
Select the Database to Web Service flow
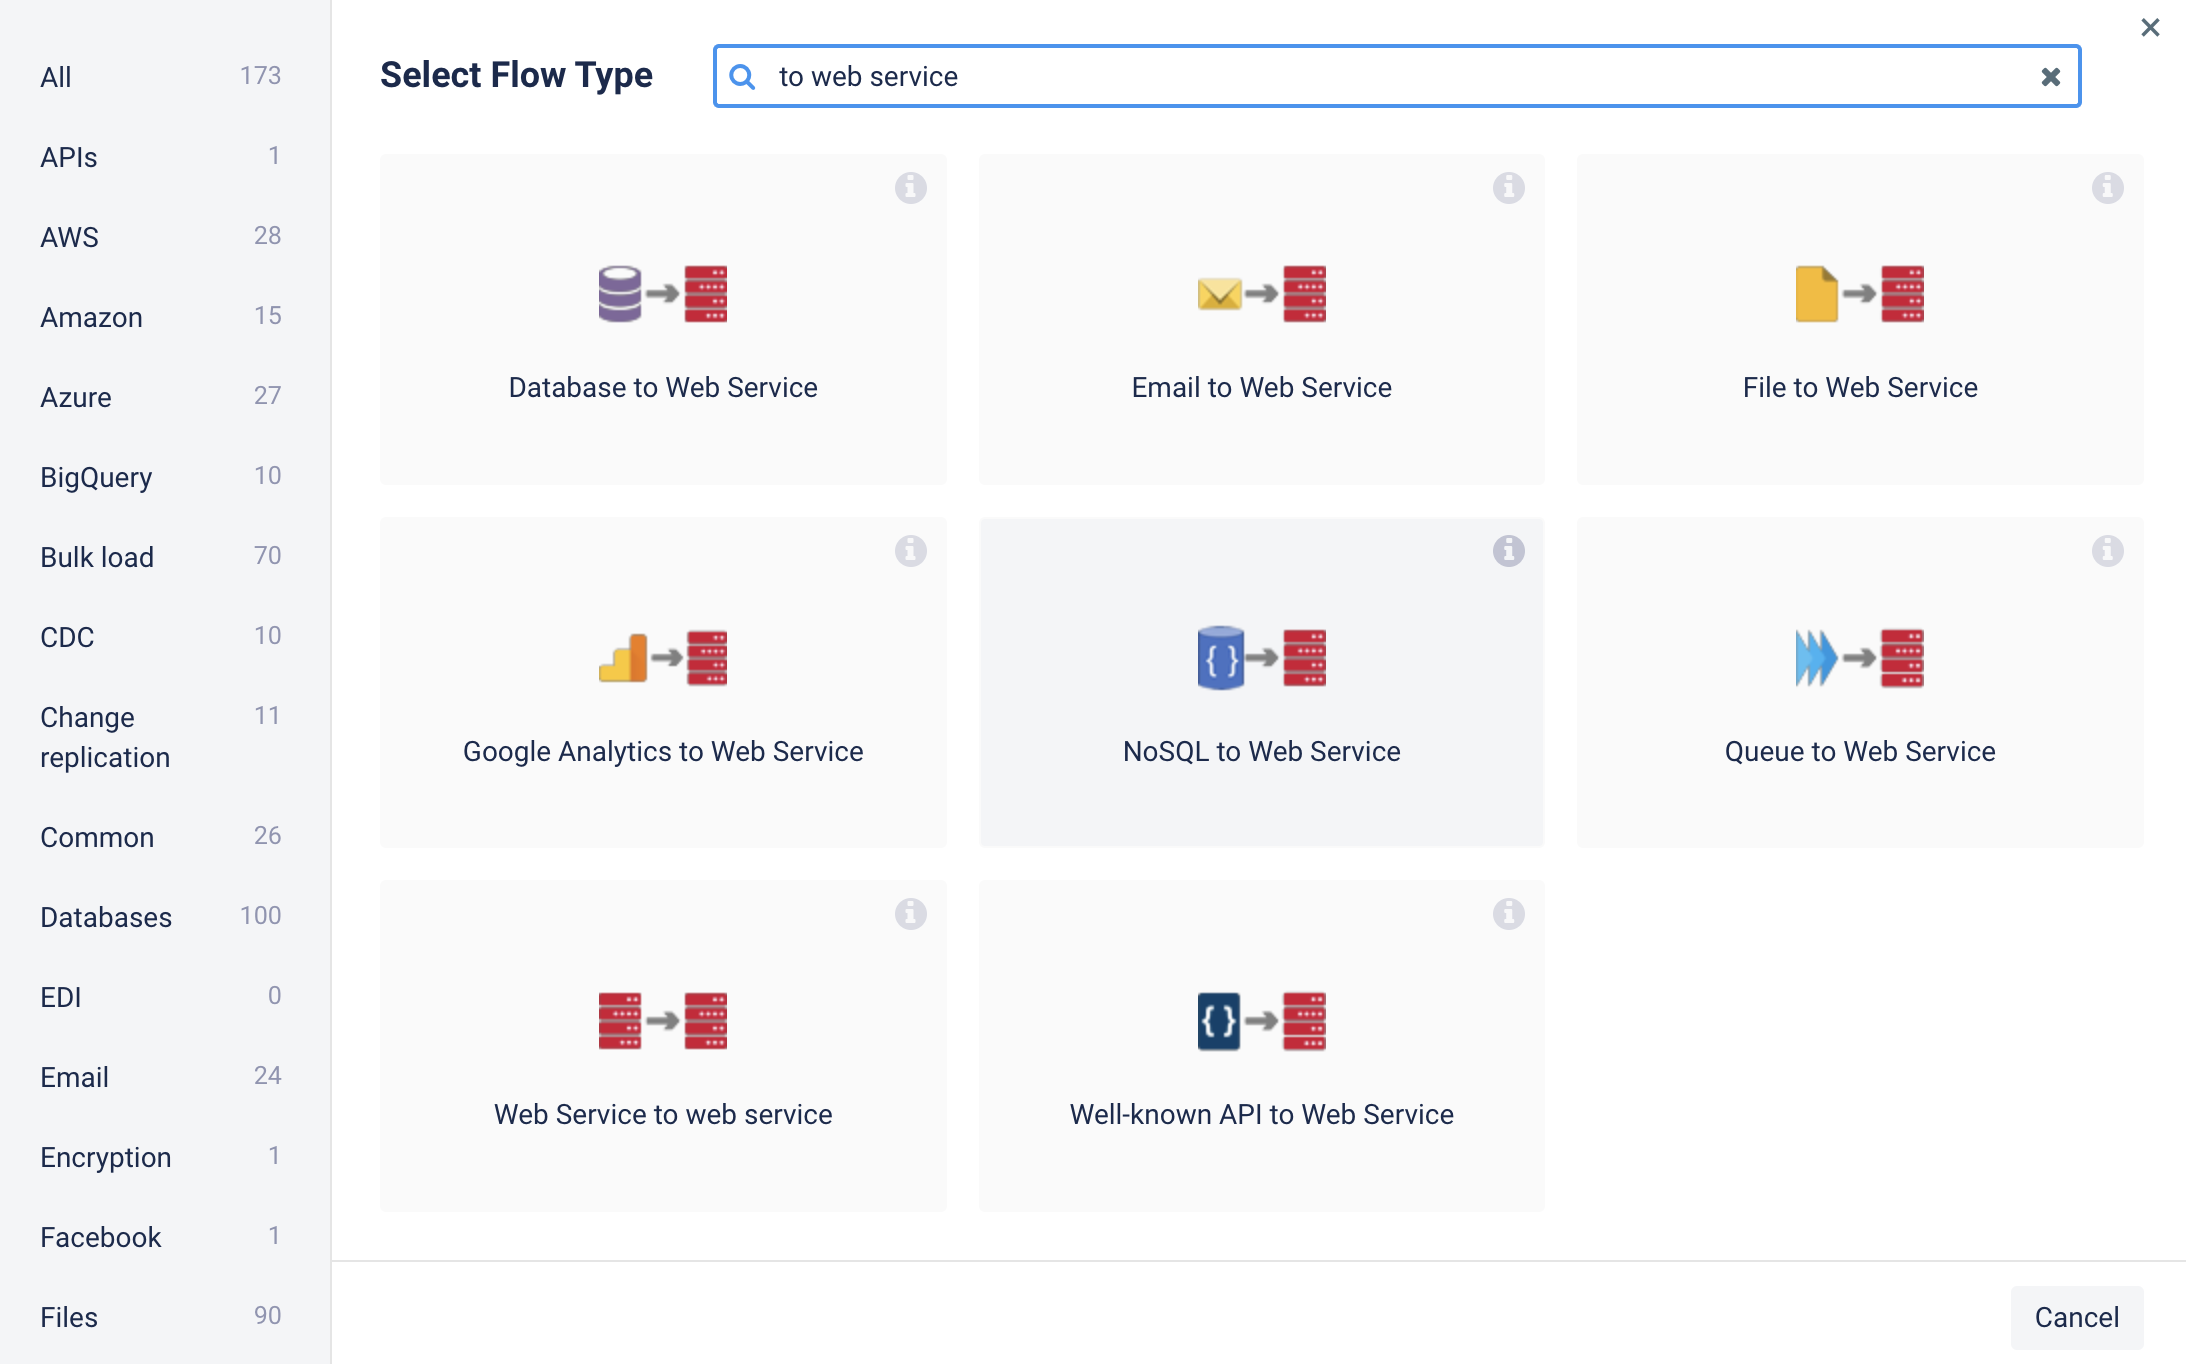(662, 320)
